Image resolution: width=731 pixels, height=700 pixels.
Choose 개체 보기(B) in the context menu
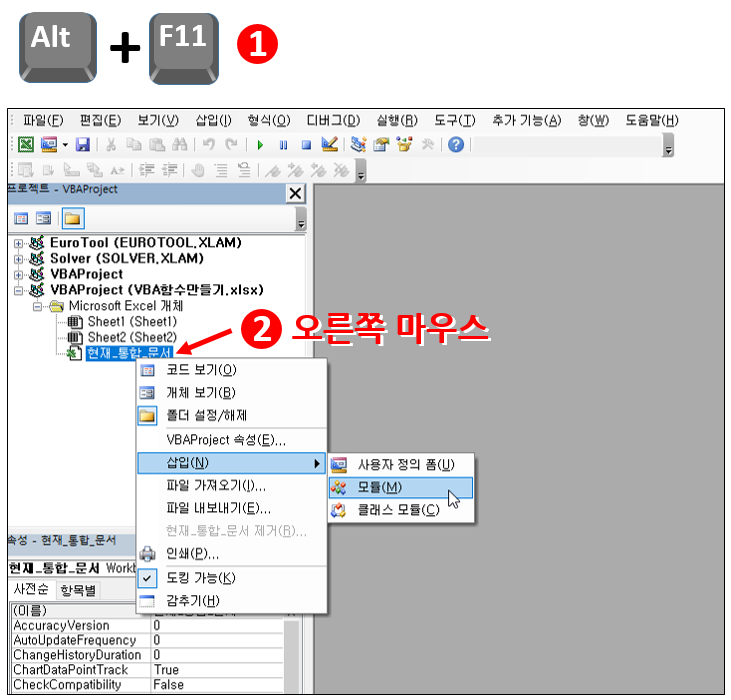[x=232, y=393]
